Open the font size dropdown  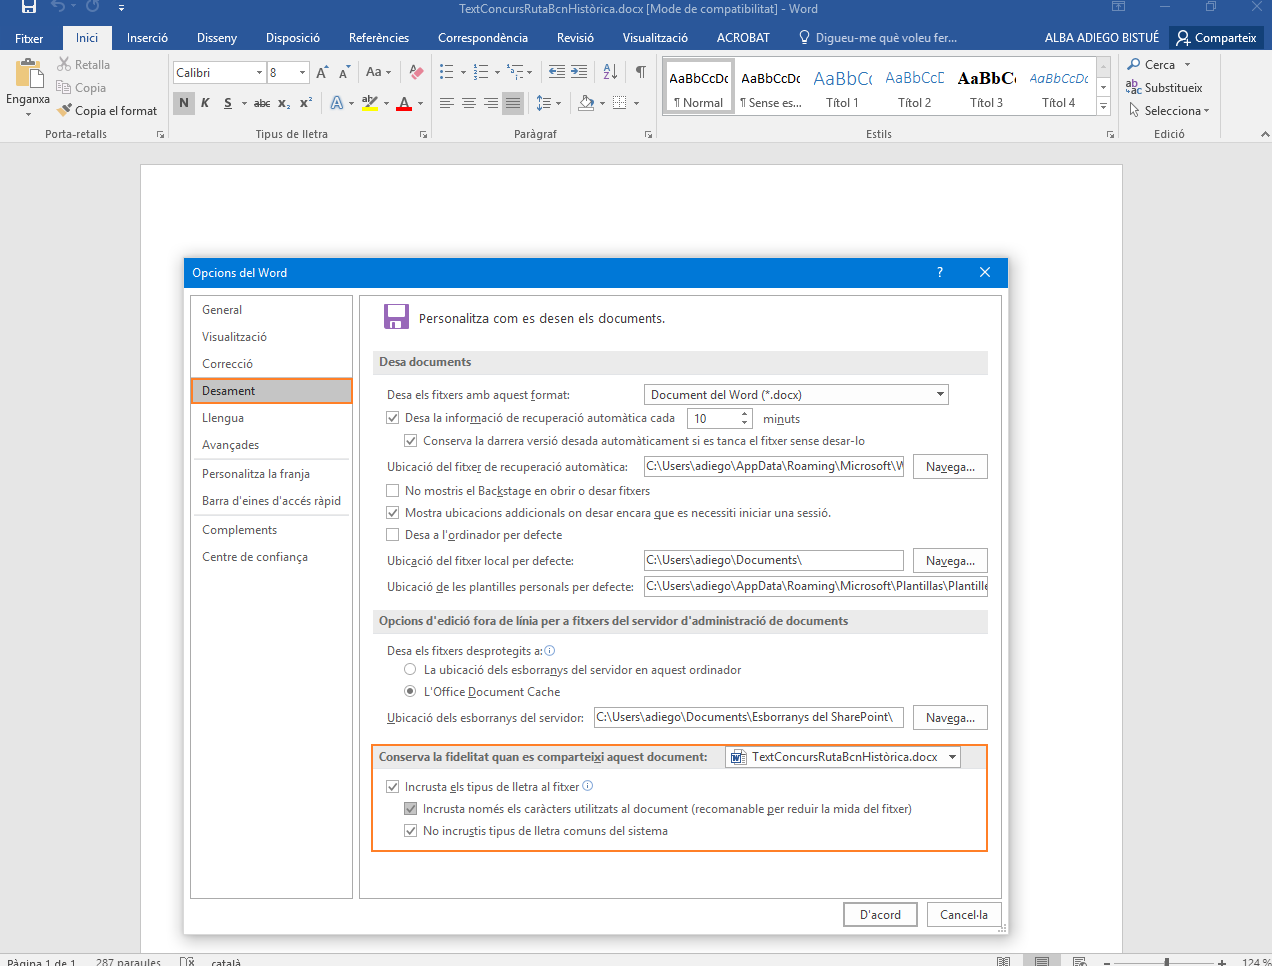301,72
